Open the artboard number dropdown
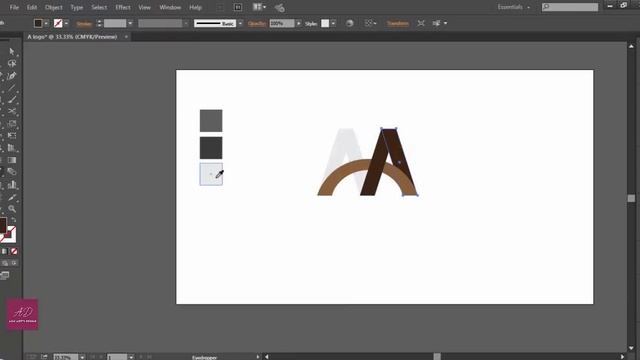Screen dimensions: 640x360 131,357
